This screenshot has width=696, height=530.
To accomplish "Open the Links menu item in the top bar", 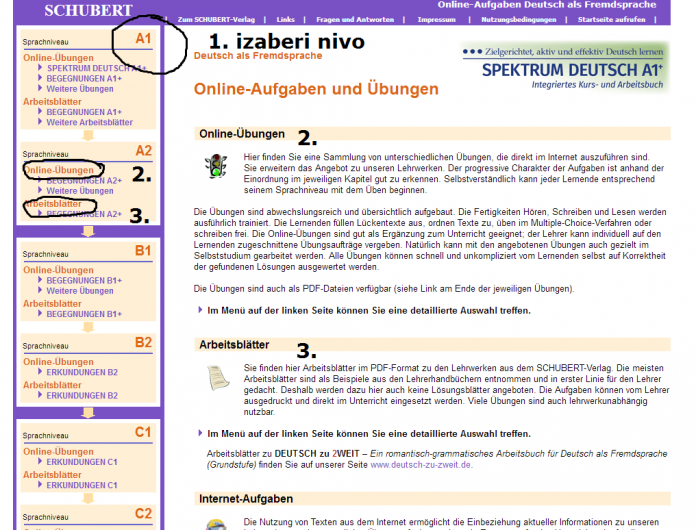I will coord(285,19).
